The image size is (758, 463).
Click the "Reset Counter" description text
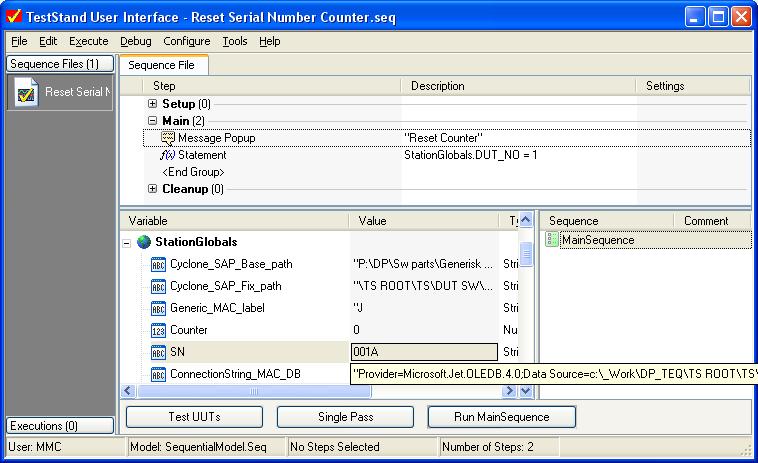[443, 138]
